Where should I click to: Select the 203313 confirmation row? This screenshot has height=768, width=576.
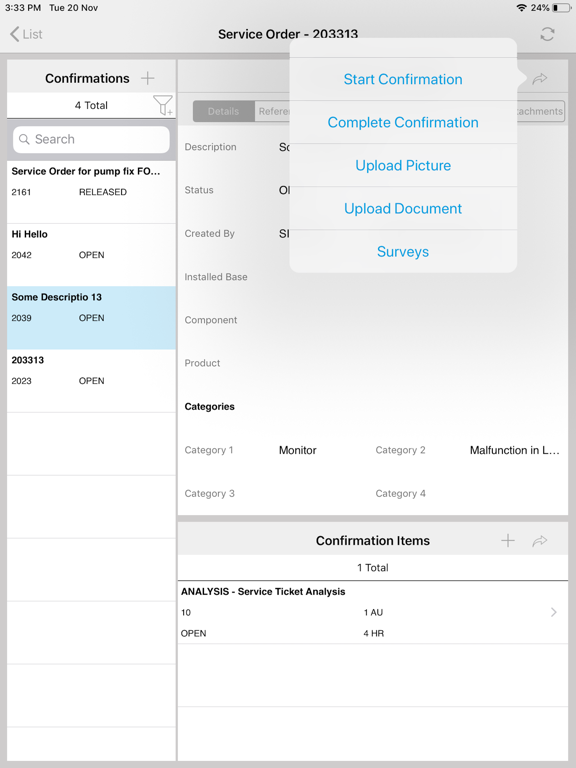pyautogui.click(x=91, y=381)
